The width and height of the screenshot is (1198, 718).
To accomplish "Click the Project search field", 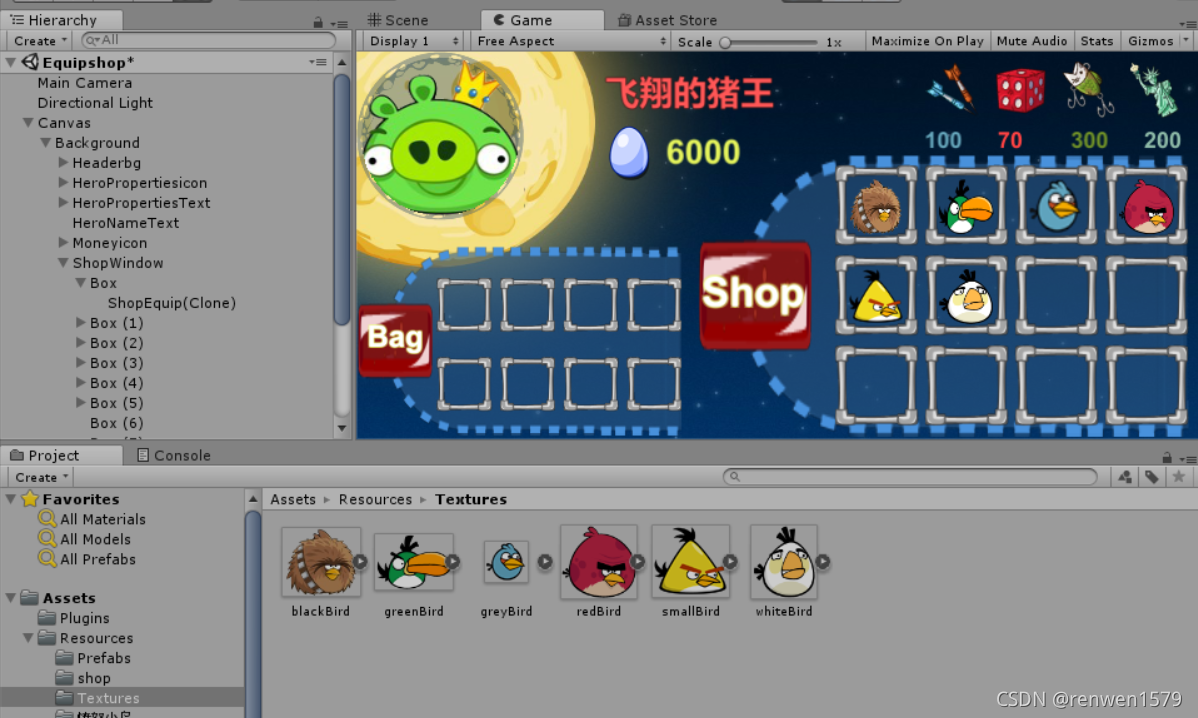I will click(x=910, y=477).
